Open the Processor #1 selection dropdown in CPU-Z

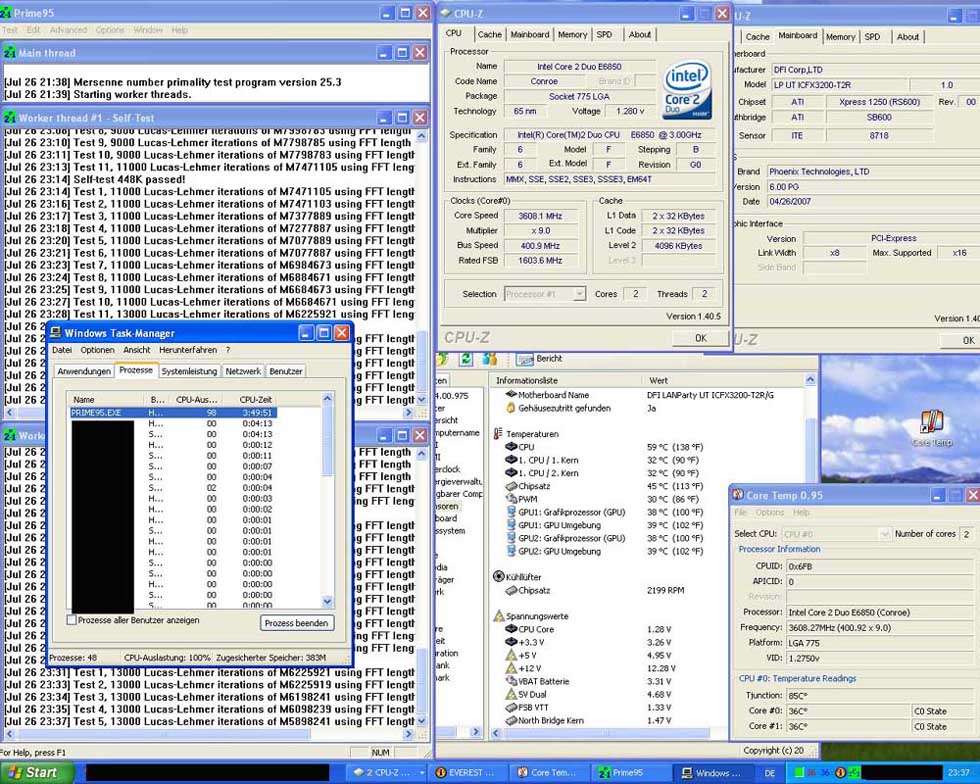point(579,294)
